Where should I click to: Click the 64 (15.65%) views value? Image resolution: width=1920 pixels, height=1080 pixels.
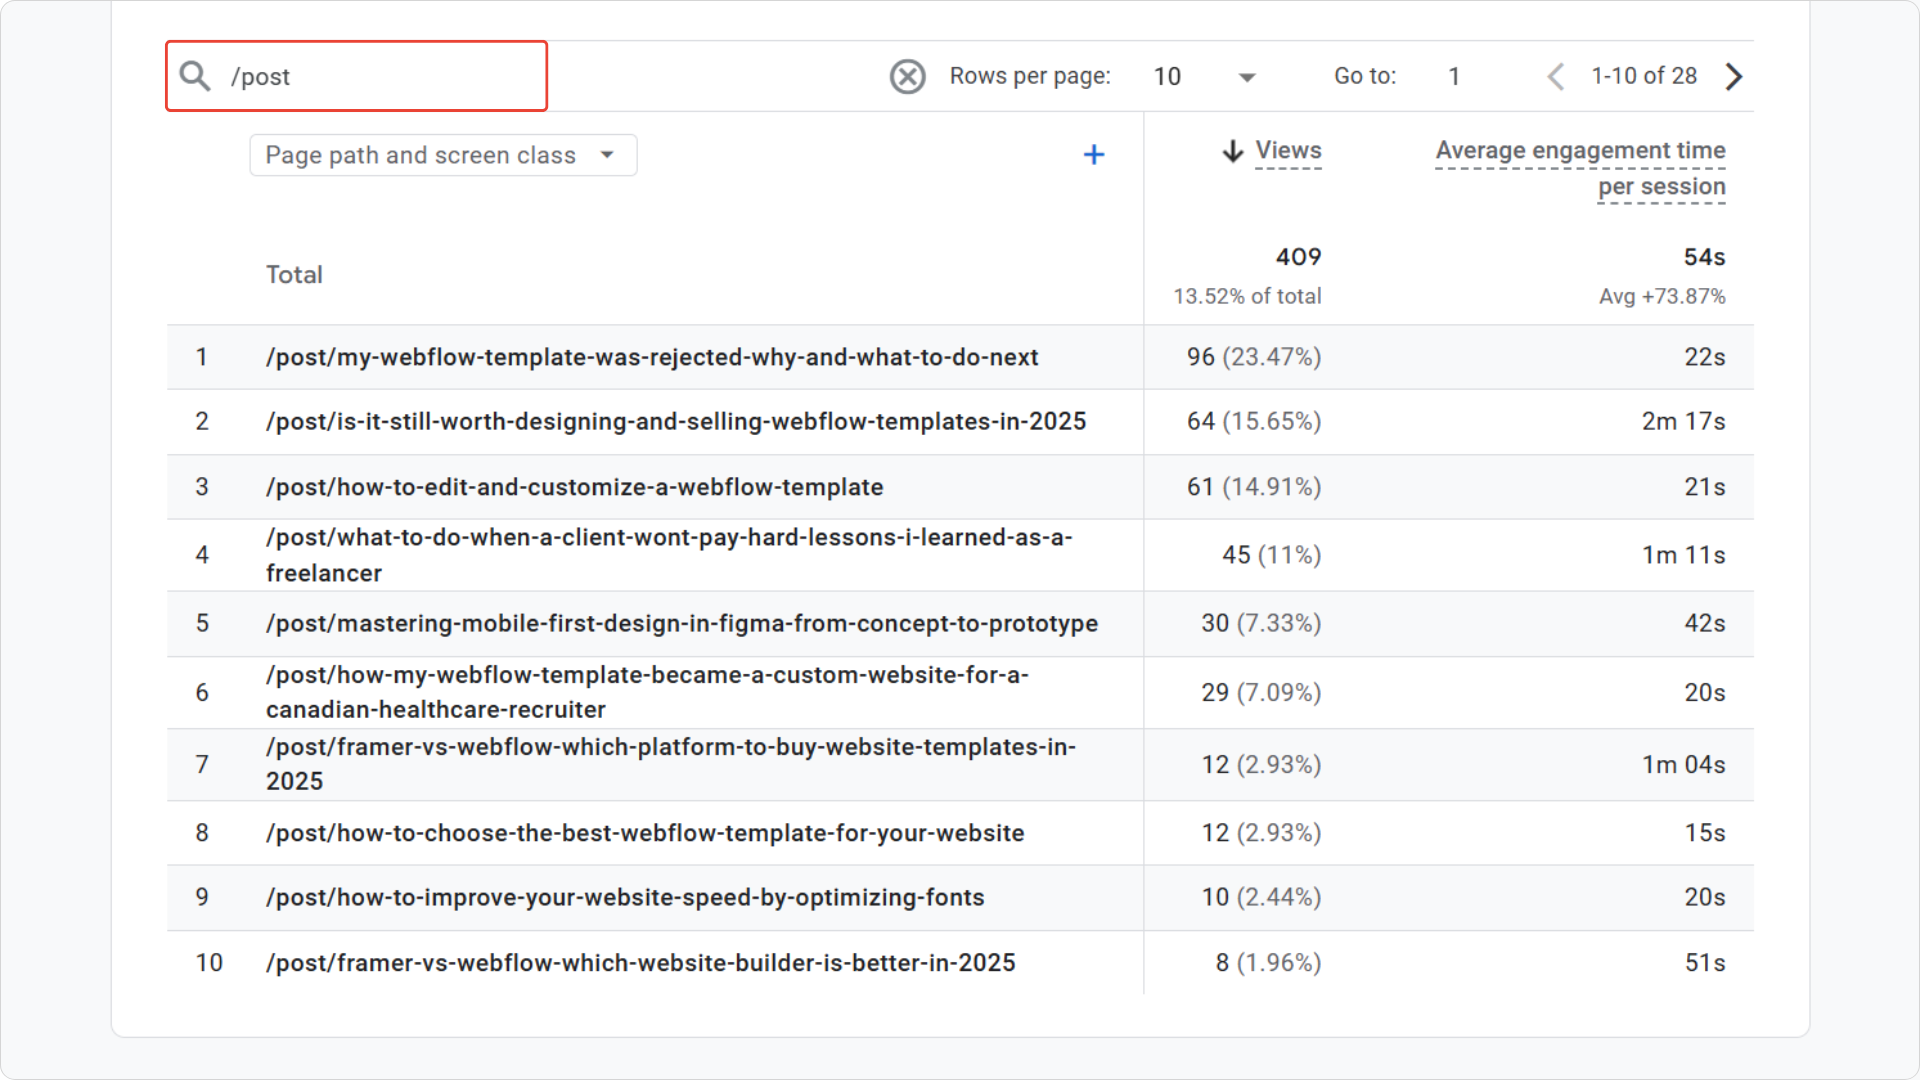(1254, 421)
